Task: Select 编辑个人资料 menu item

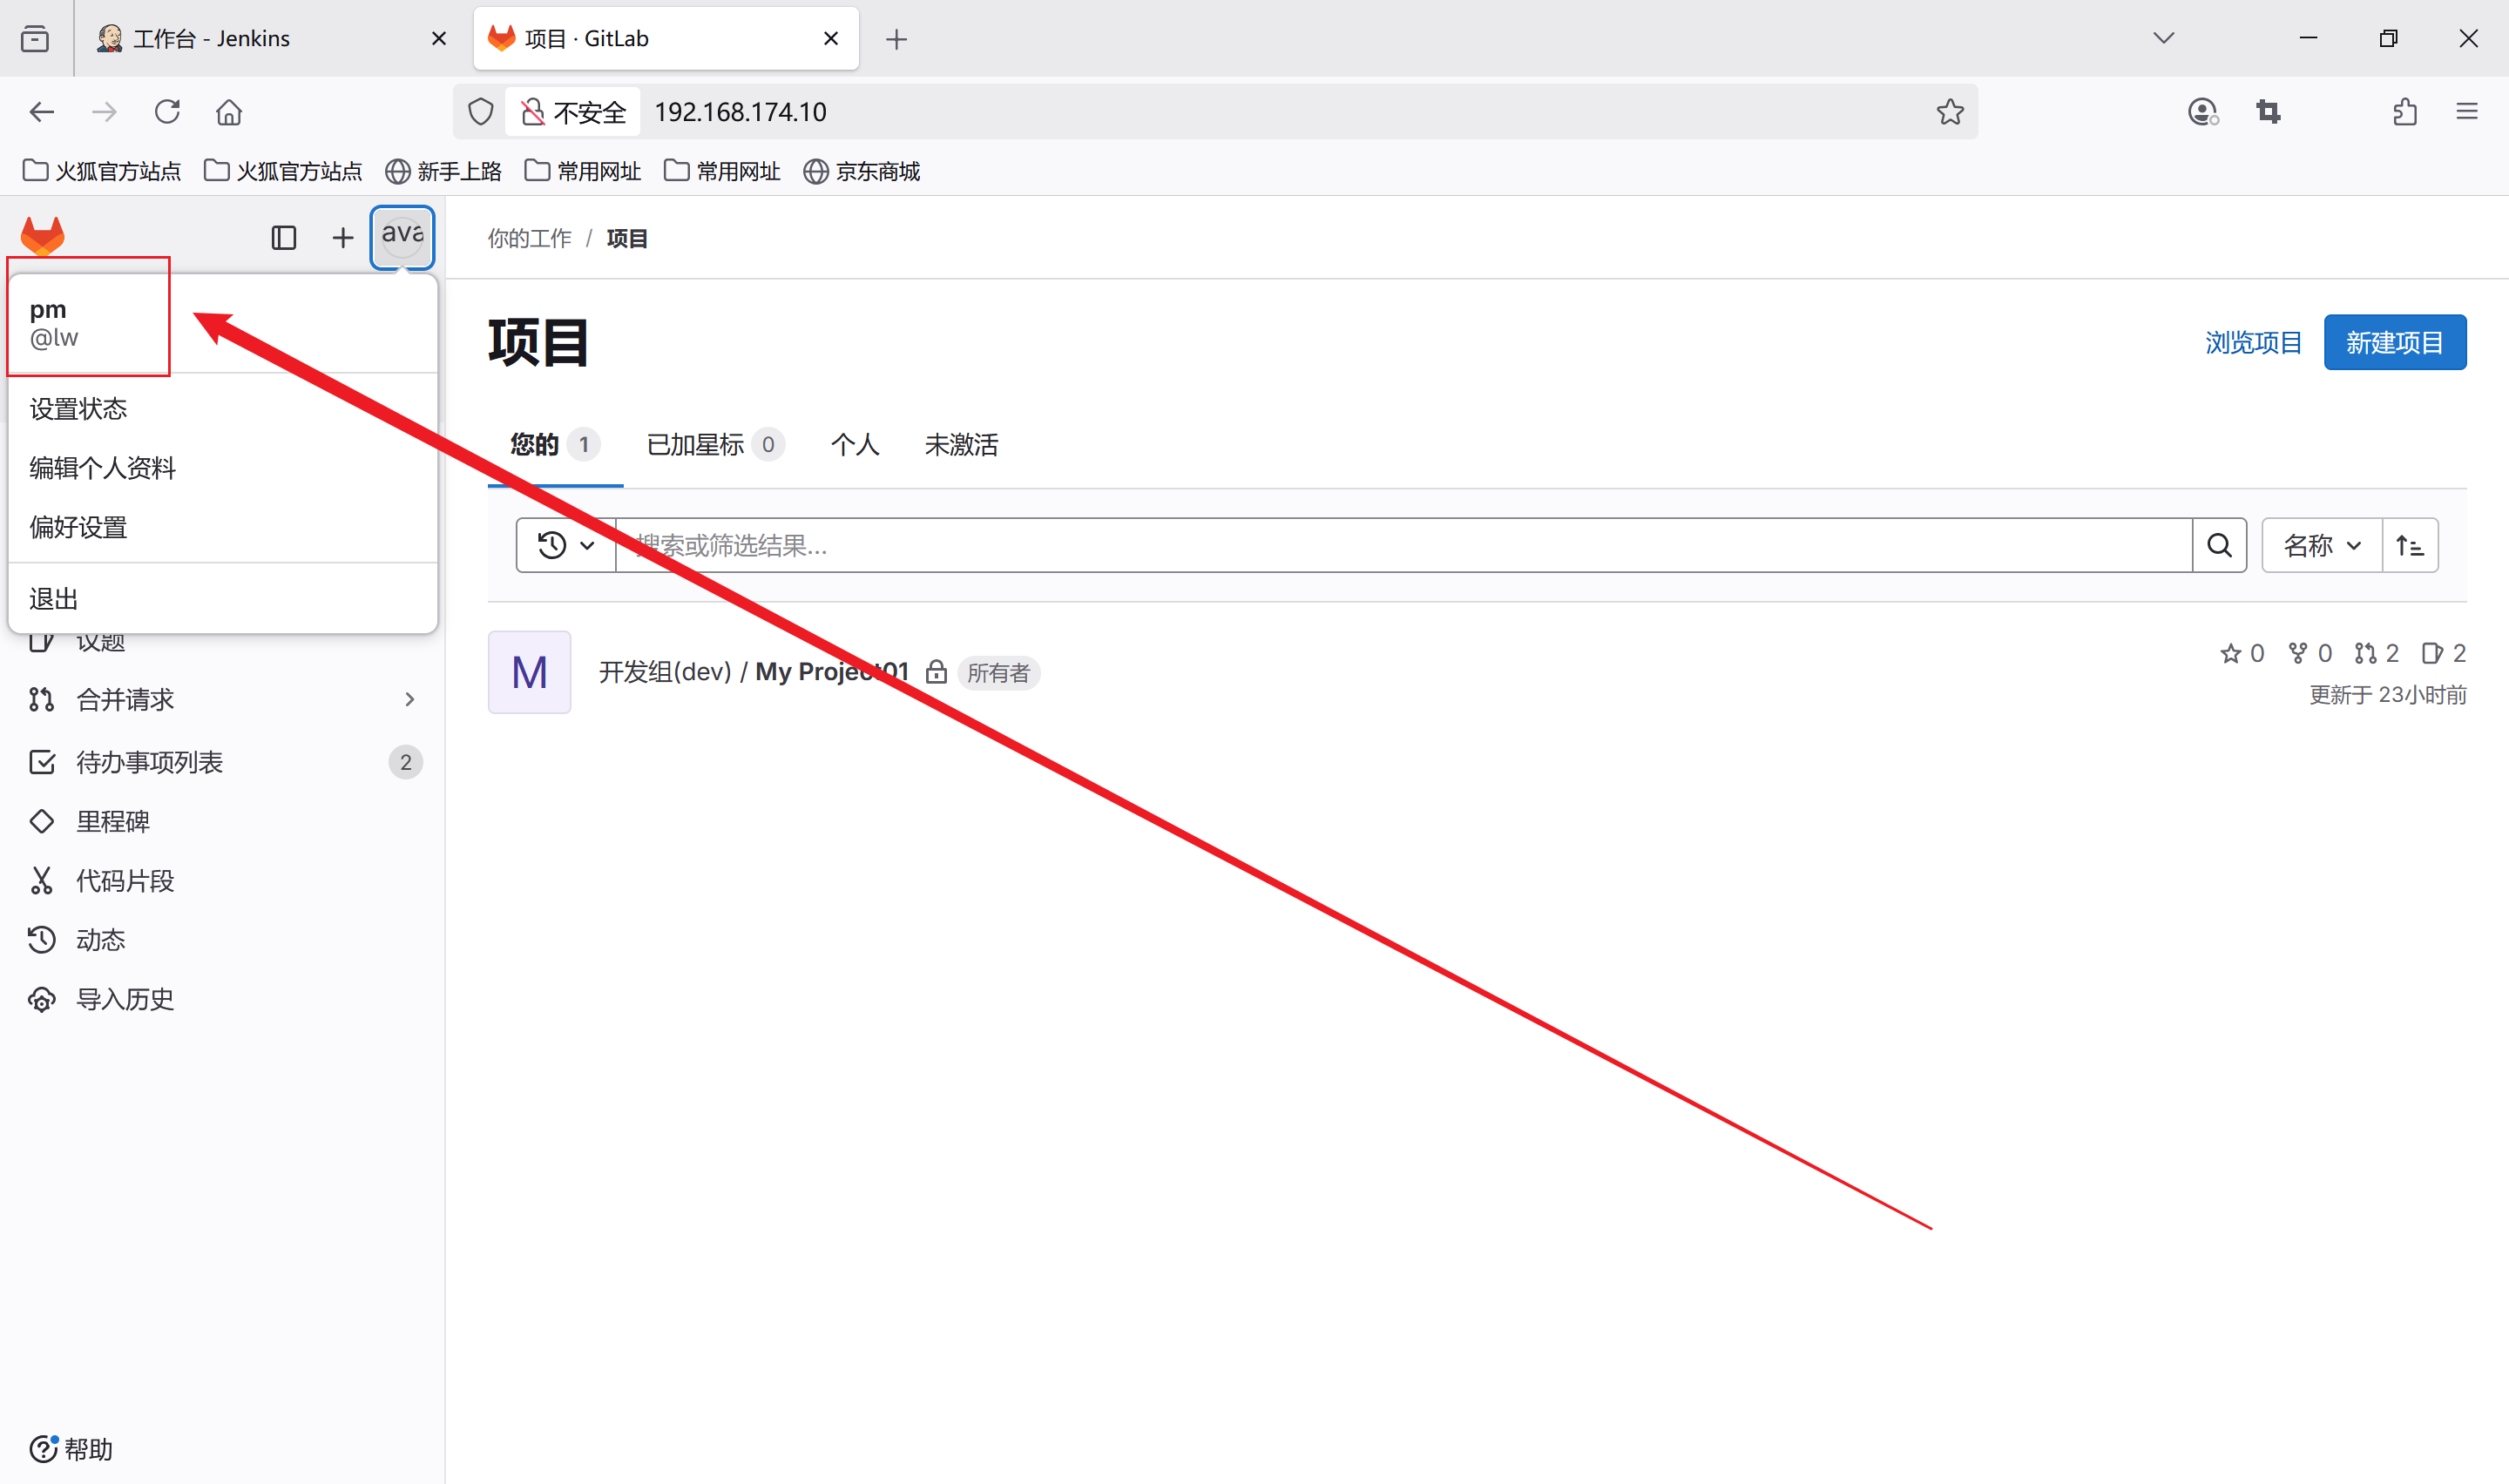Action: point(103,468)
